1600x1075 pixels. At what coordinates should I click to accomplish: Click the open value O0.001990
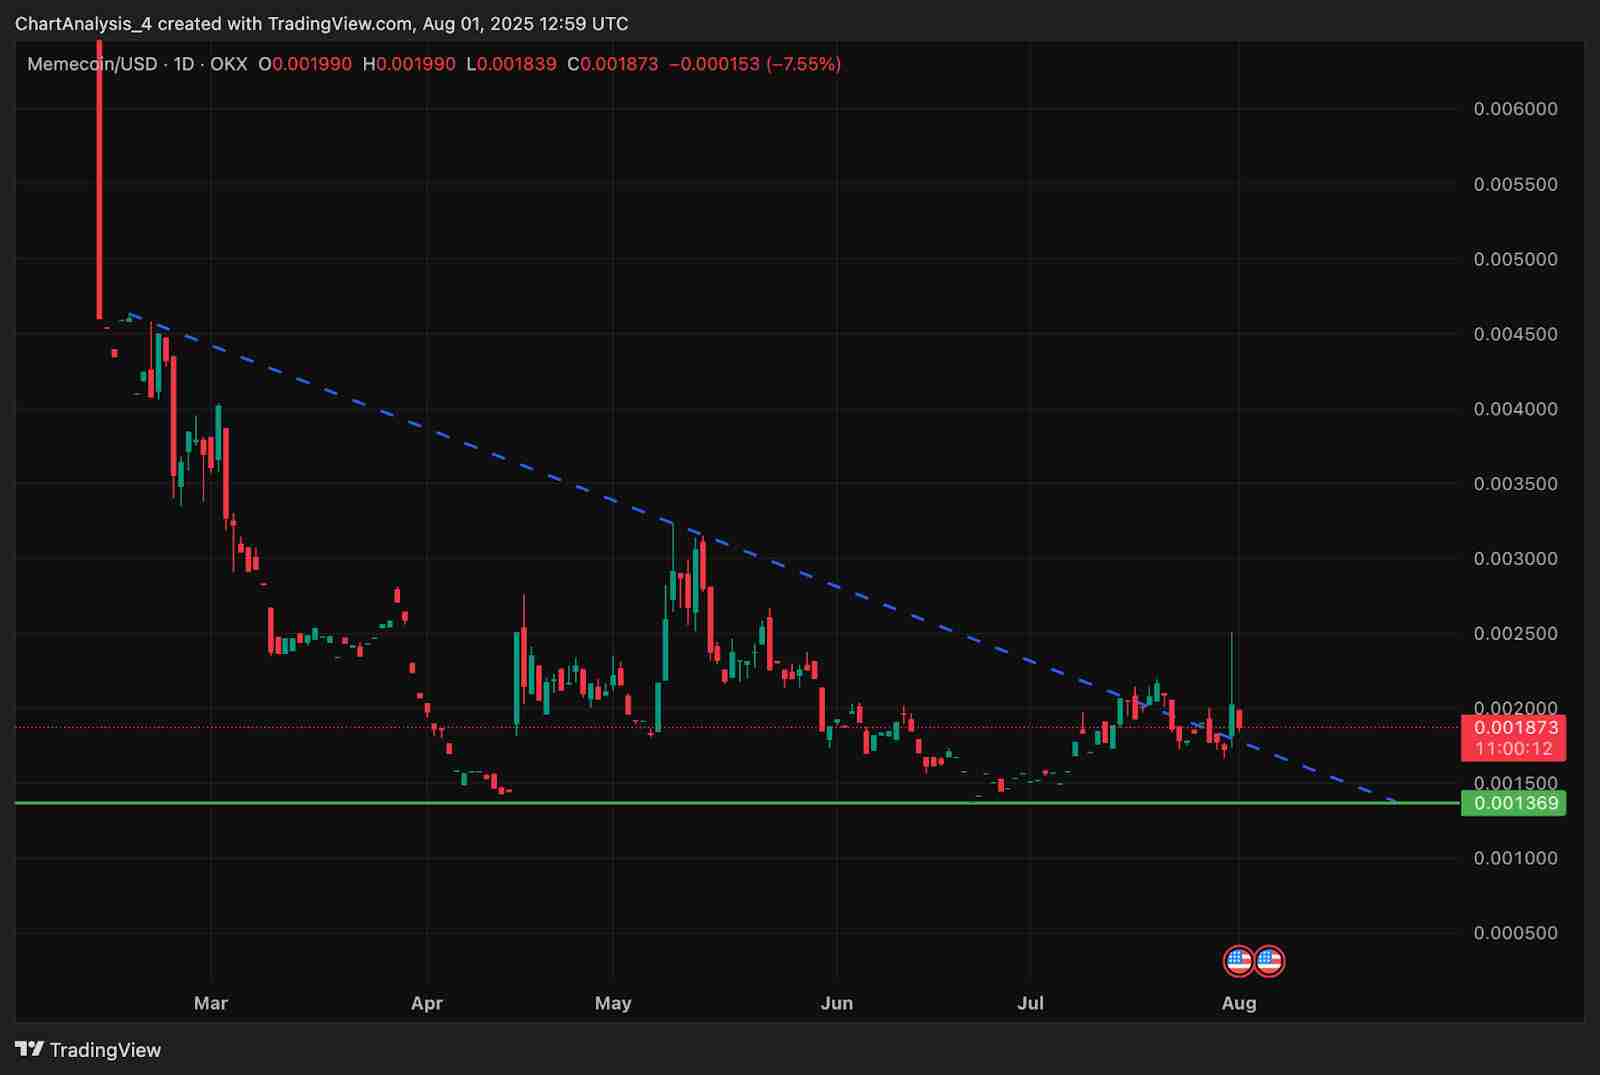coord(305,64)
